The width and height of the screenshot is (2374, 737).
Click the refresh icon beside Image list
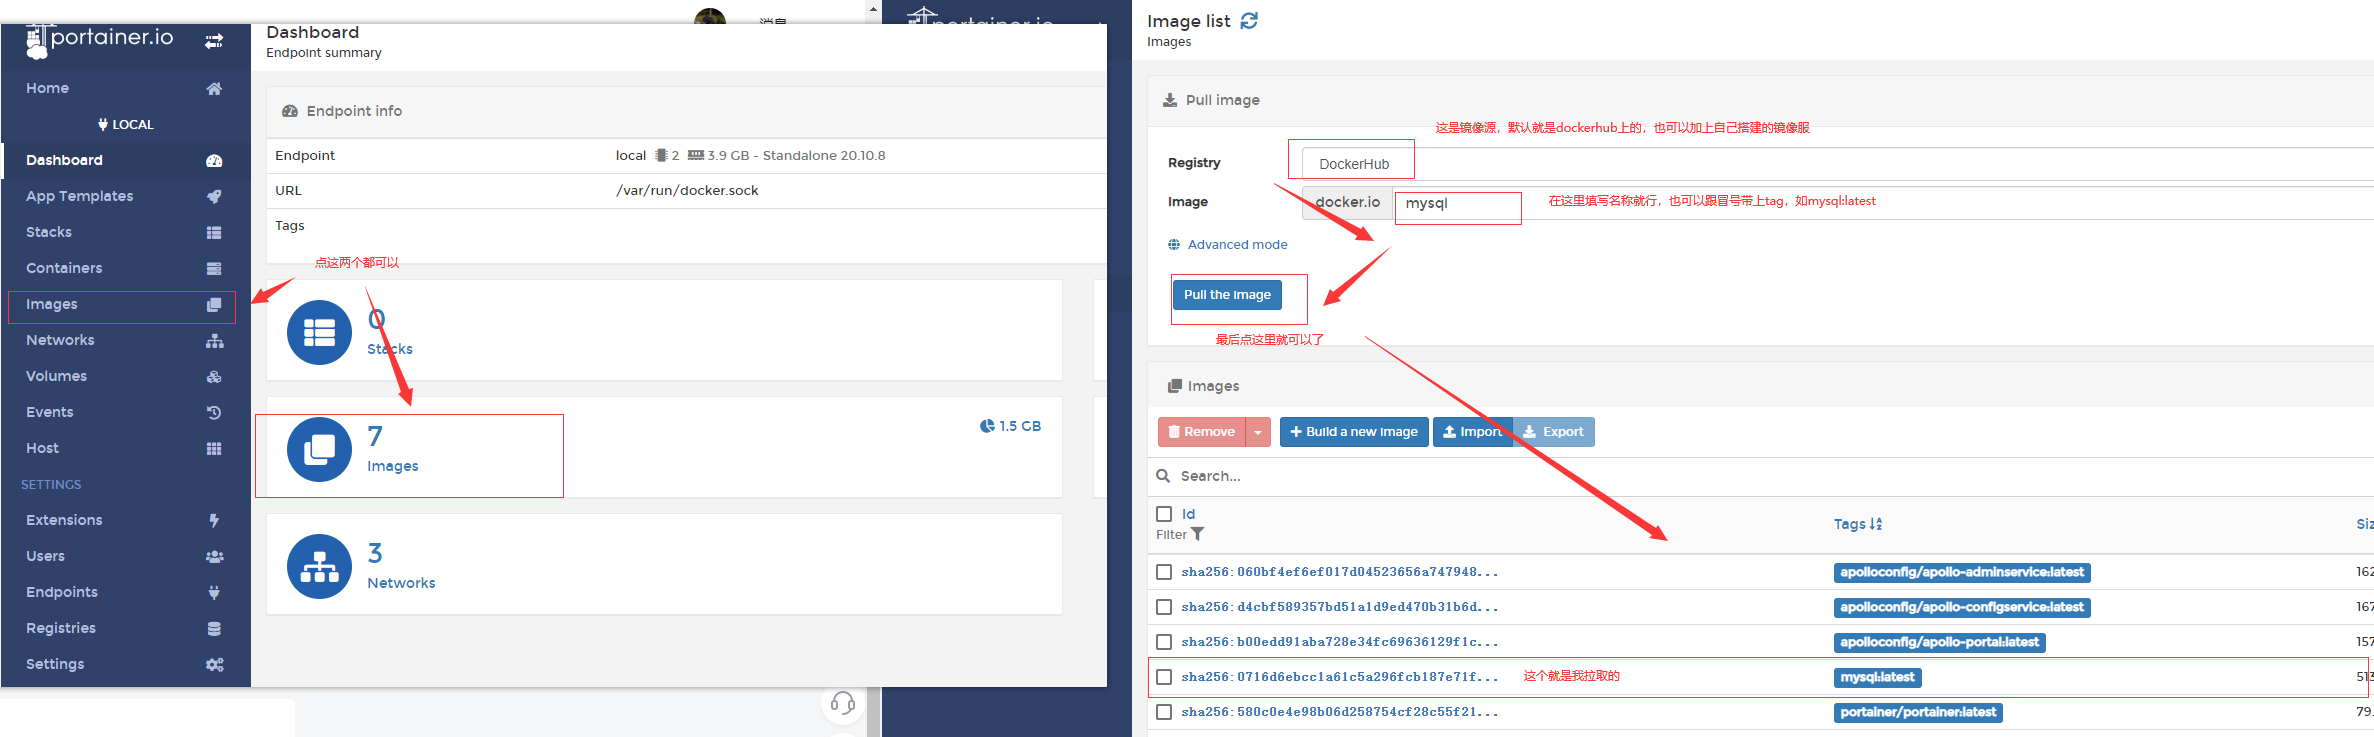1249,21
